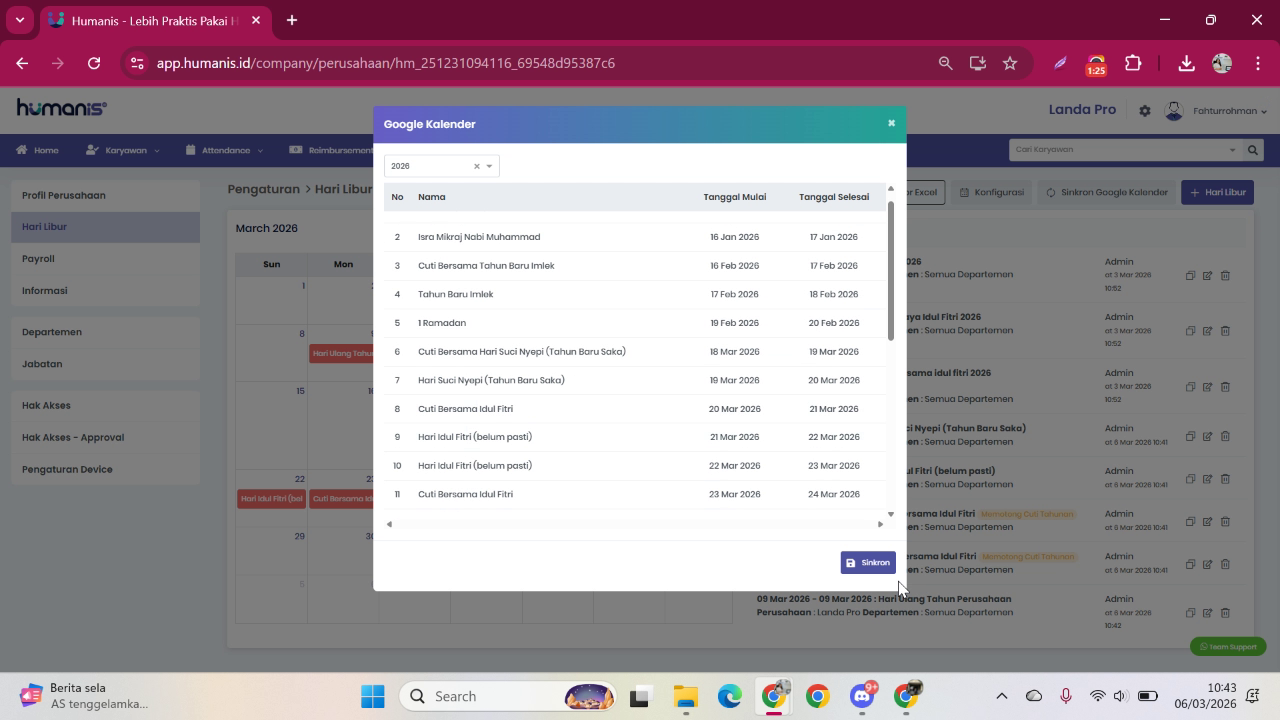
Task: Go to the Home menu
Action: (37, 150)
